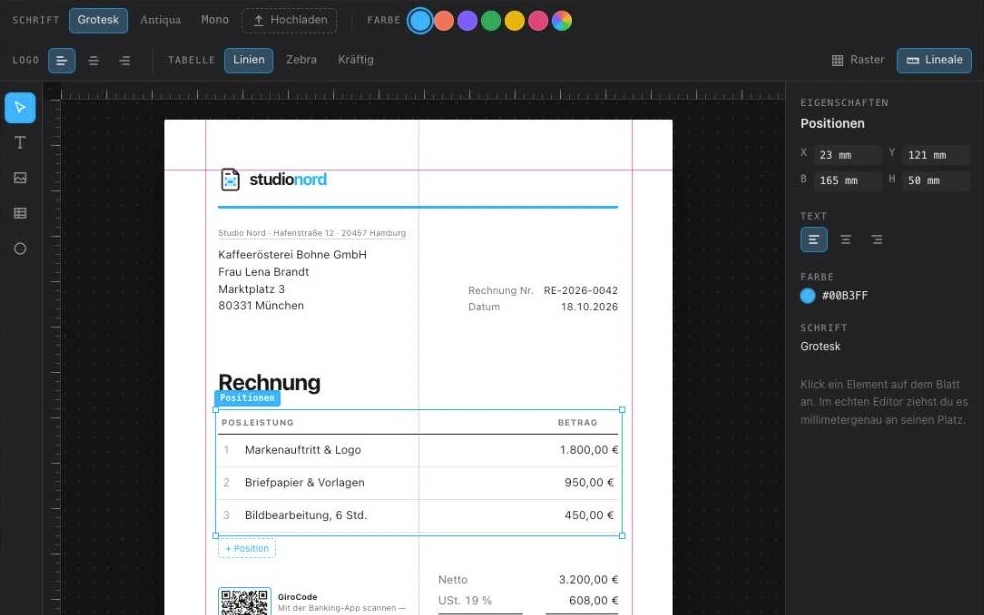
Task: Click the 1.800,00 € amount
Action: pos(589,450)
